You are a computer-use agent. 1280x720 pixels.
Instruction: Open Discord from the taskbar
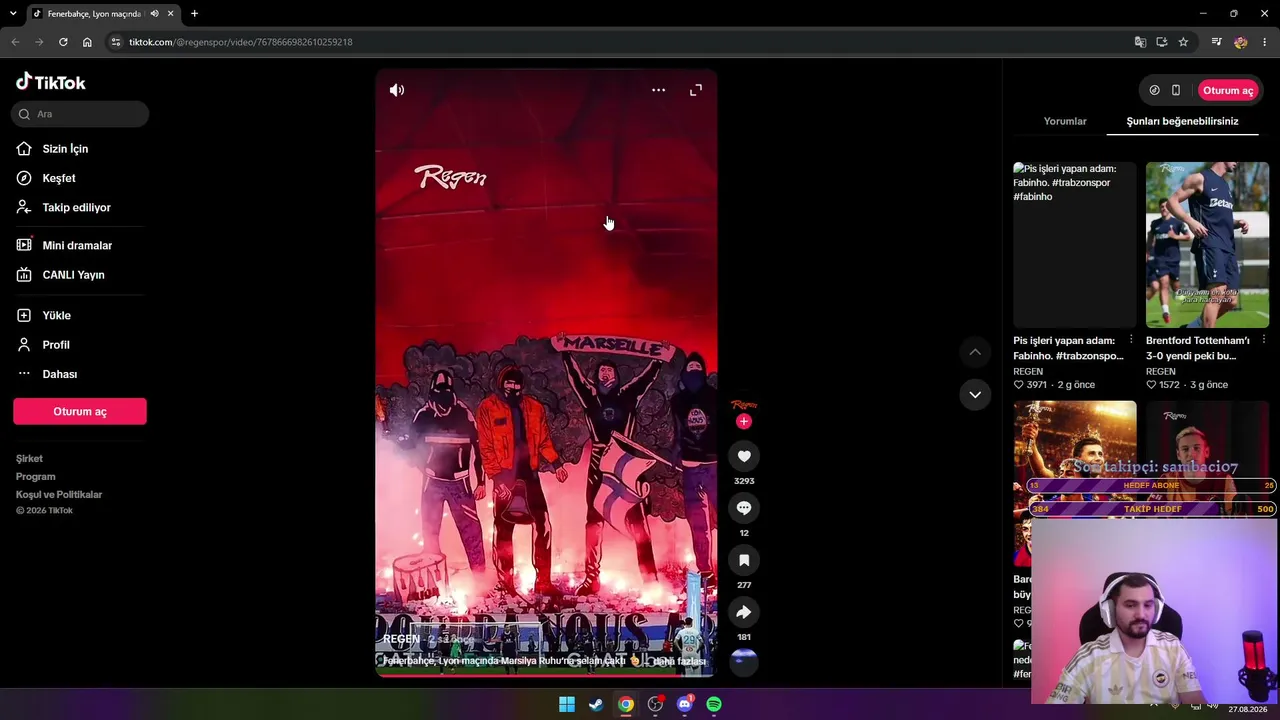[685, 704]
